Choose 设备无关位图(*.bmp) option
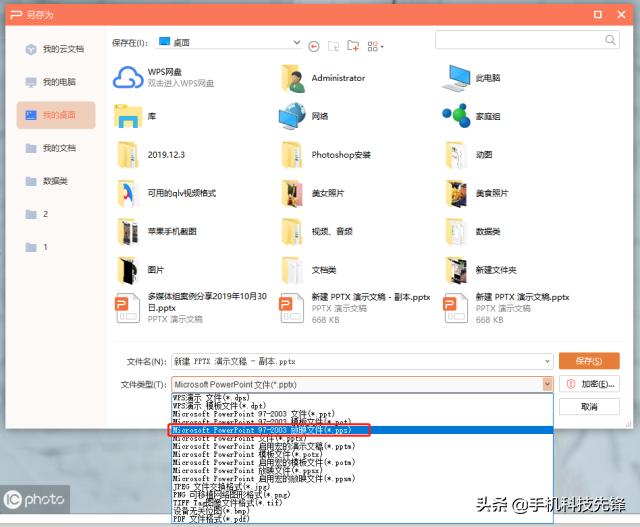 click(x=362, y=511)
